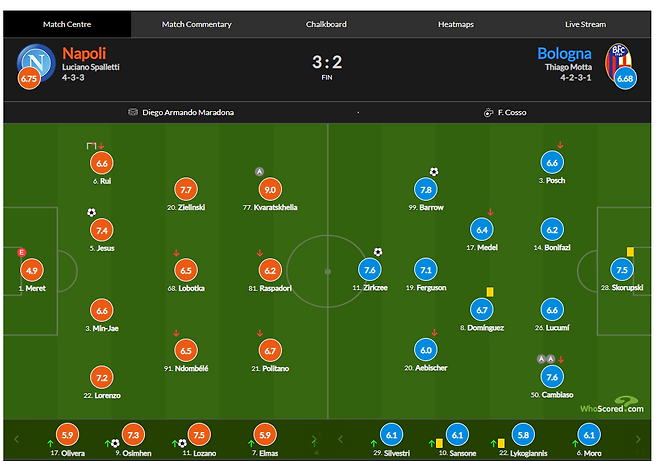Open the Match Commentary tab

[196, 24]
